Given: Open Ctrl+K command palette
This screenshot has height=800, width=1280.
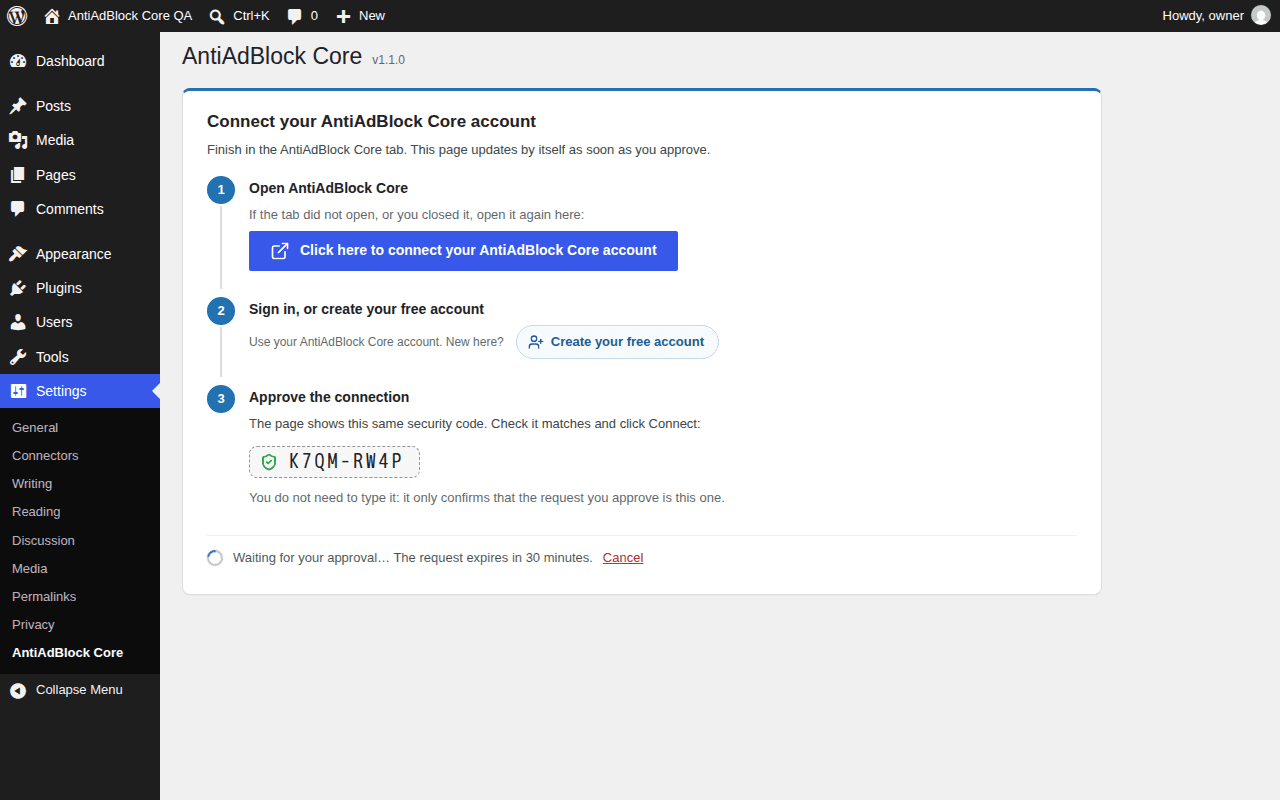Looking at the screenshot, I should 240,16.
